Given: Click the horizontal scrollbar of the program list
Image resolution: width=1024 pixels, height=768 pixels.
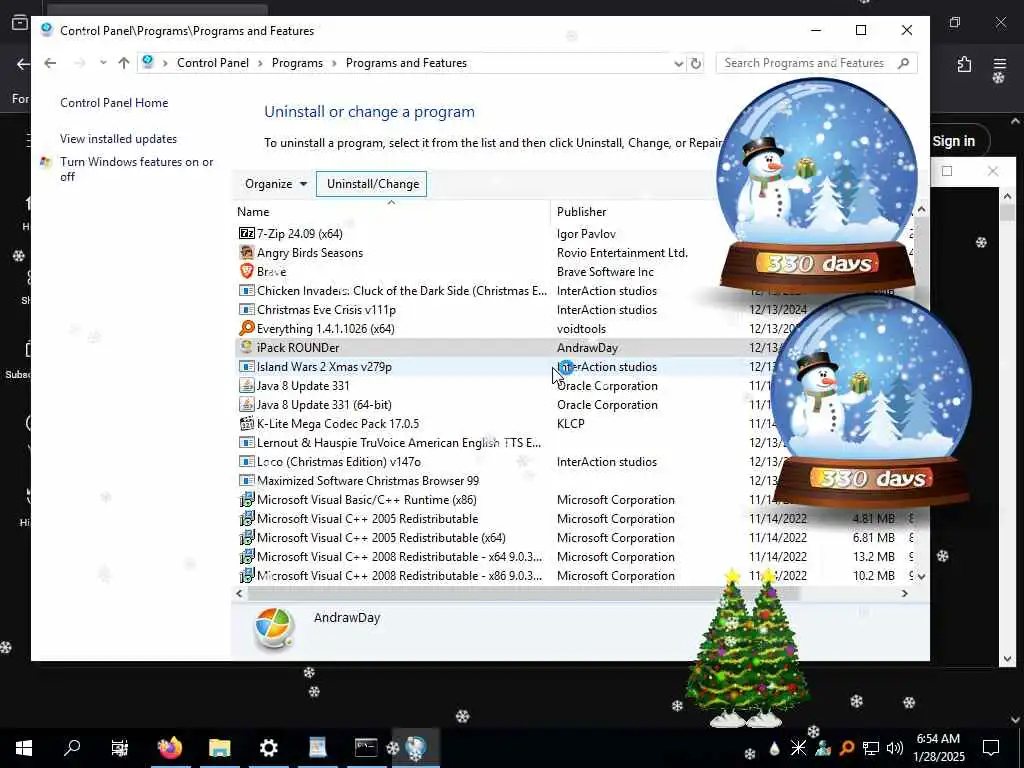Looking at the screenshot, I should (523, 594).
